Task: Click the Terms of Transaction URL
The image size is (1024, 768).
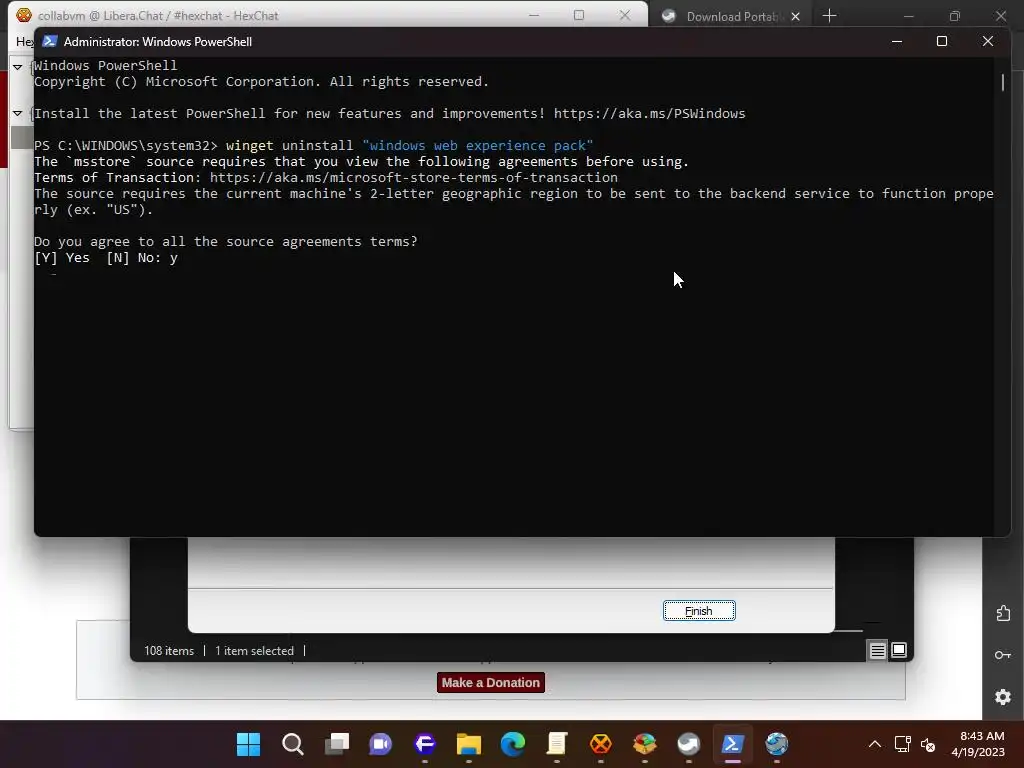Action: 413,178
